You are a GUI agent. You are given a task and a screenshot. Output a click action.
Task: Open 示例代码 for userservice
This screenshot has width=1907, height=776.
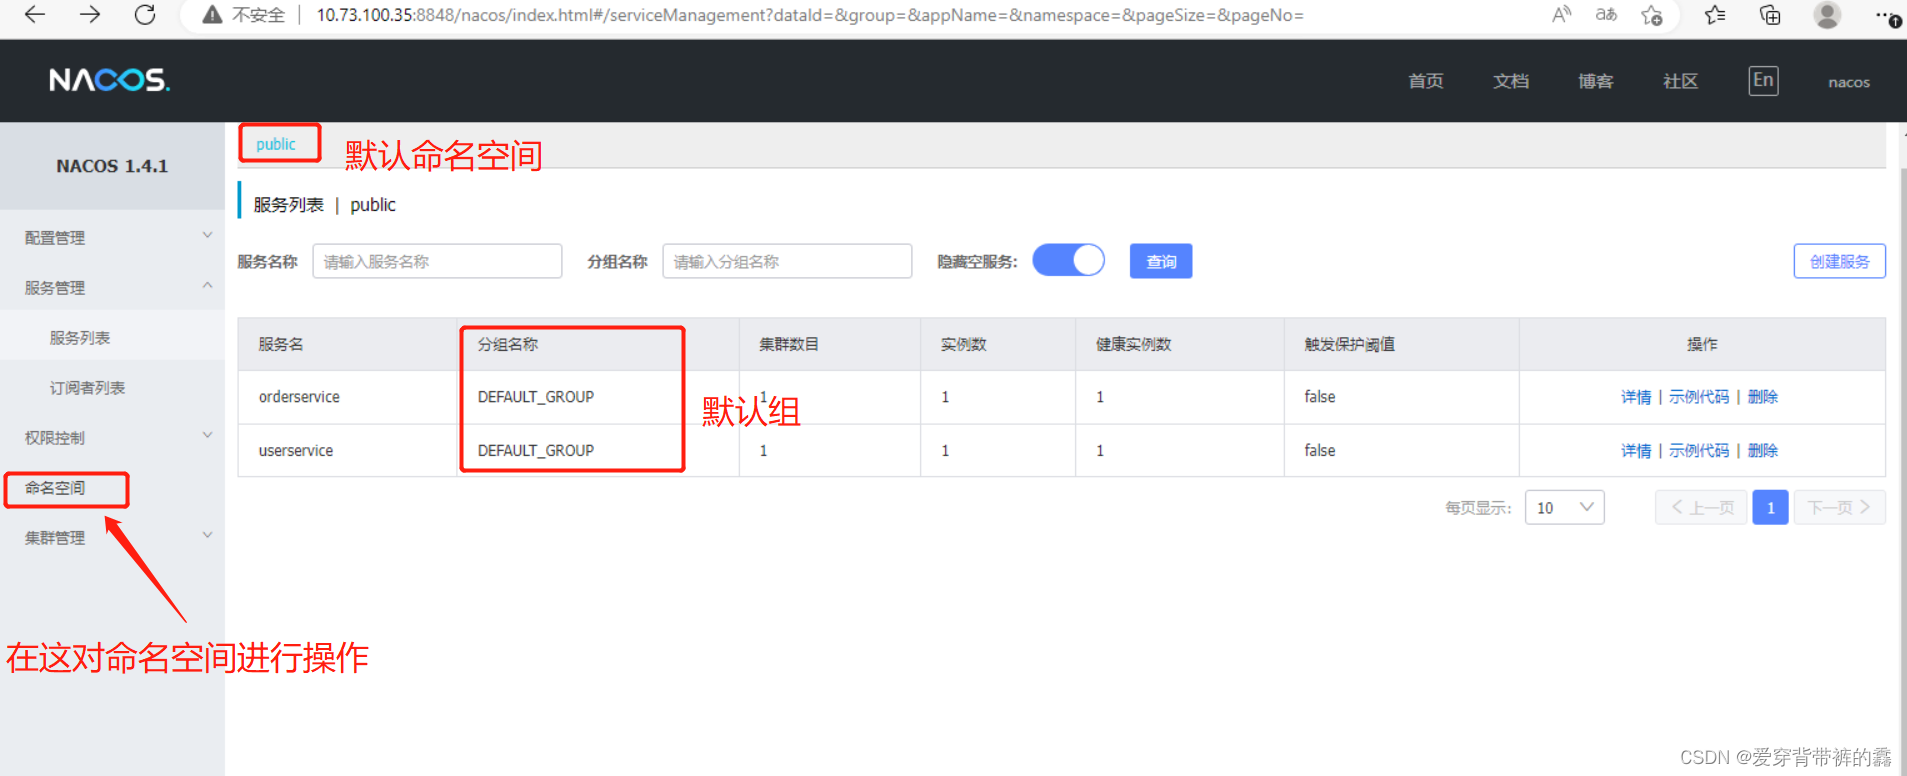(x=1699, y=451)
